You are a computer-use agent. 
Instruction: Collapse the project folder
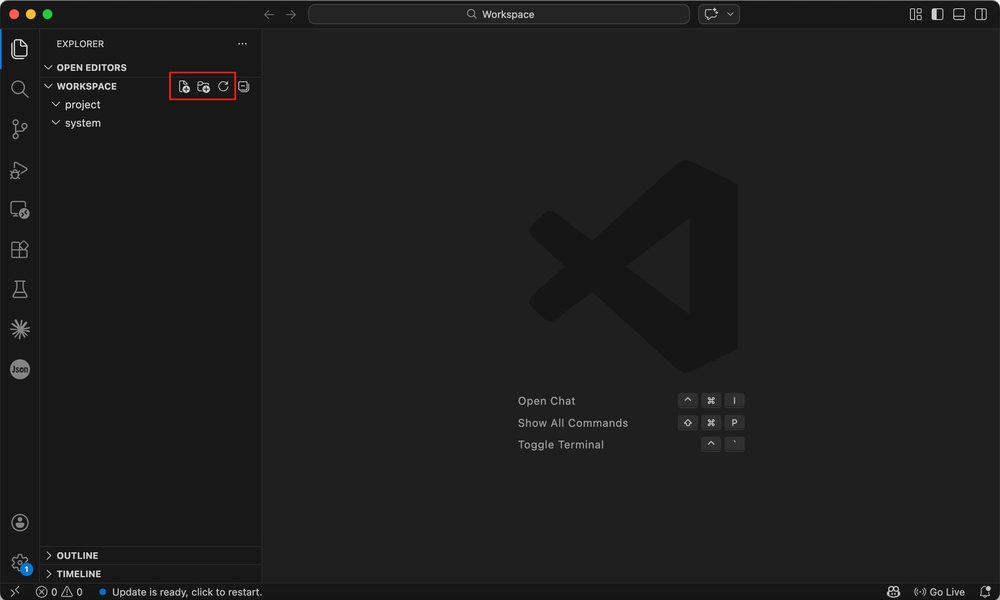(82, 105)
